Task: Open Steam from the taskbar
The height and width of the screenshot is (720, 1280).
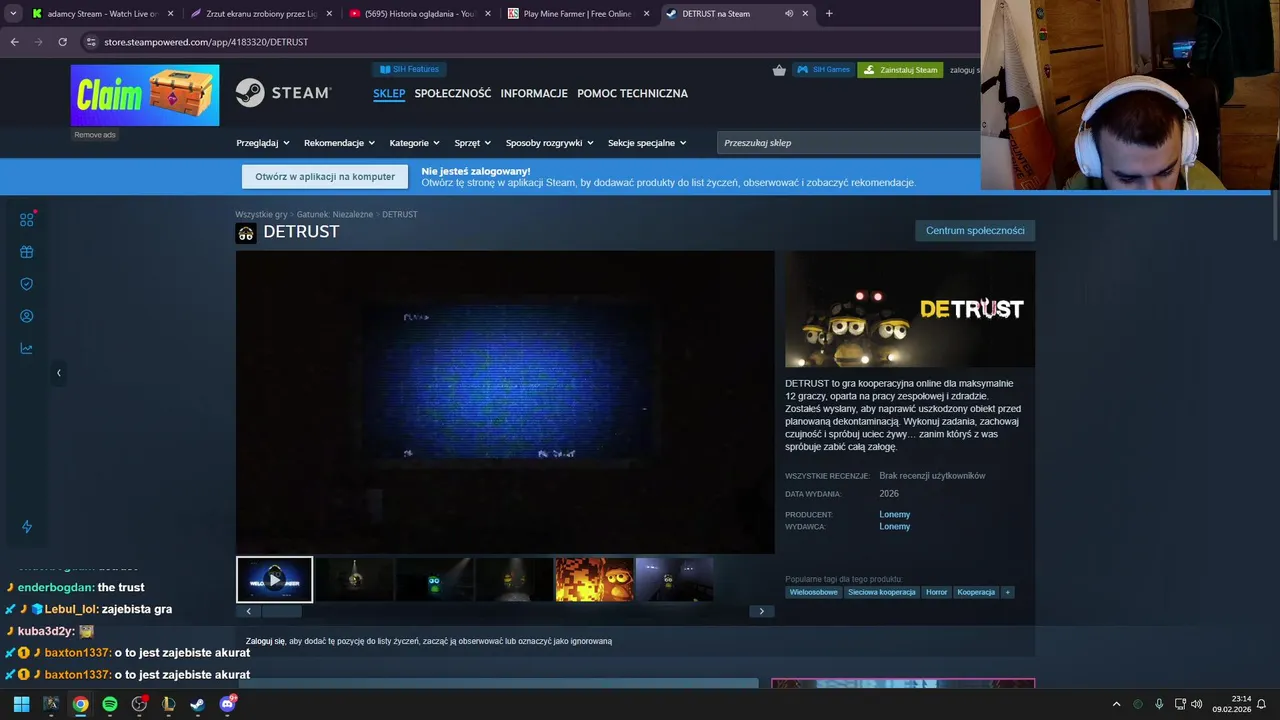Action: point(197,704)
